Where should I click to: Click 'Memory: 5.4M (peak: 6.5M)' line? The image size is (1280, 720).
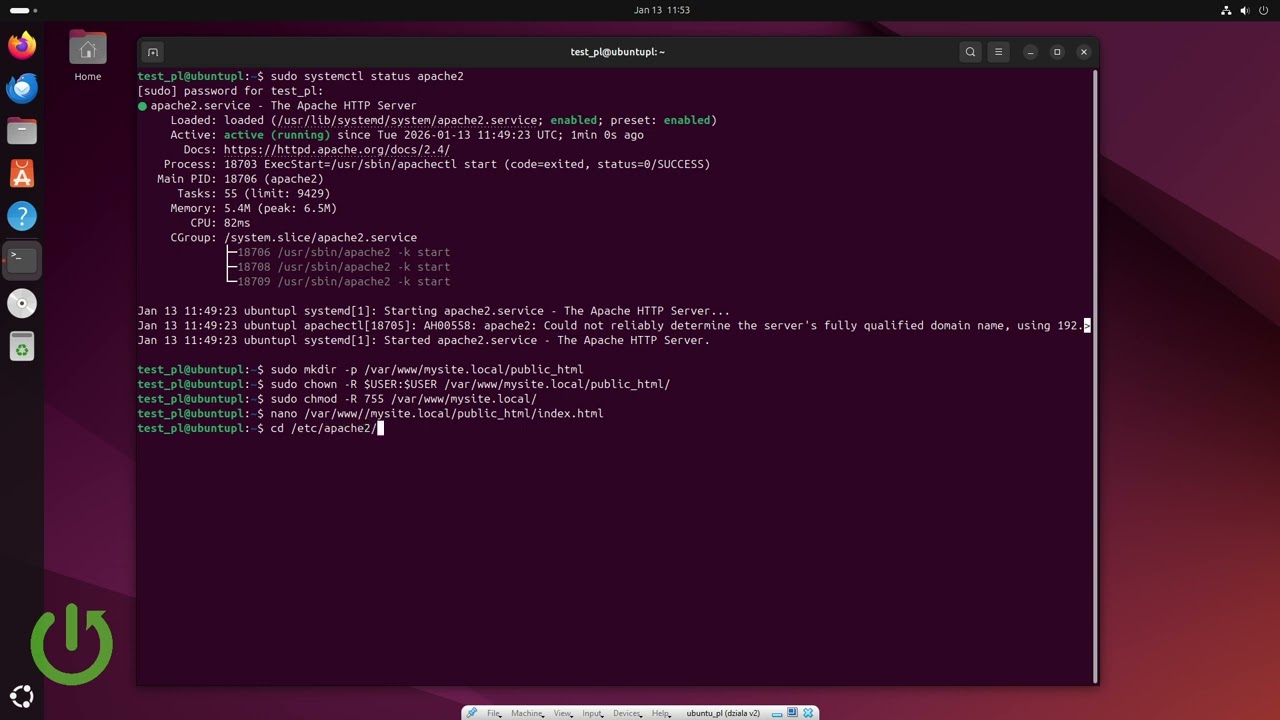(x=254, y=208)
